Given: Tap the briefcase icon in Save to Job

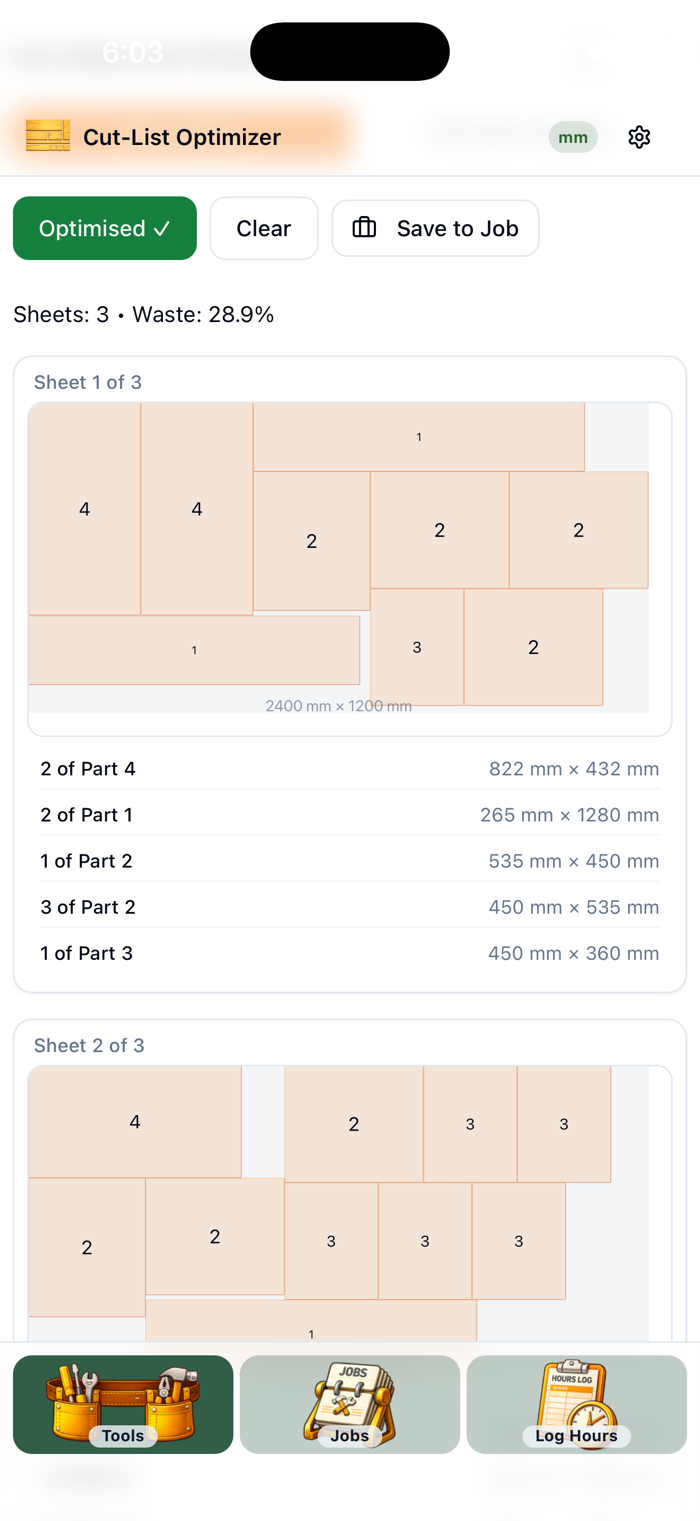Looking at the screenshot, I should tap(365, 228).
